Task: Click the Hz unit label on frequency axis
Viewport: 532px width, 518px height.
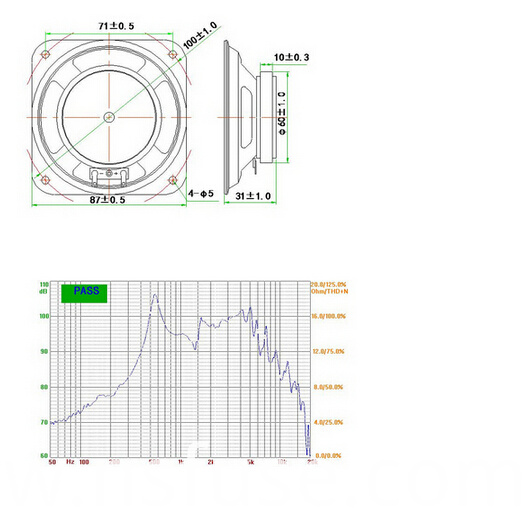Action: click(x=70, y=462)
